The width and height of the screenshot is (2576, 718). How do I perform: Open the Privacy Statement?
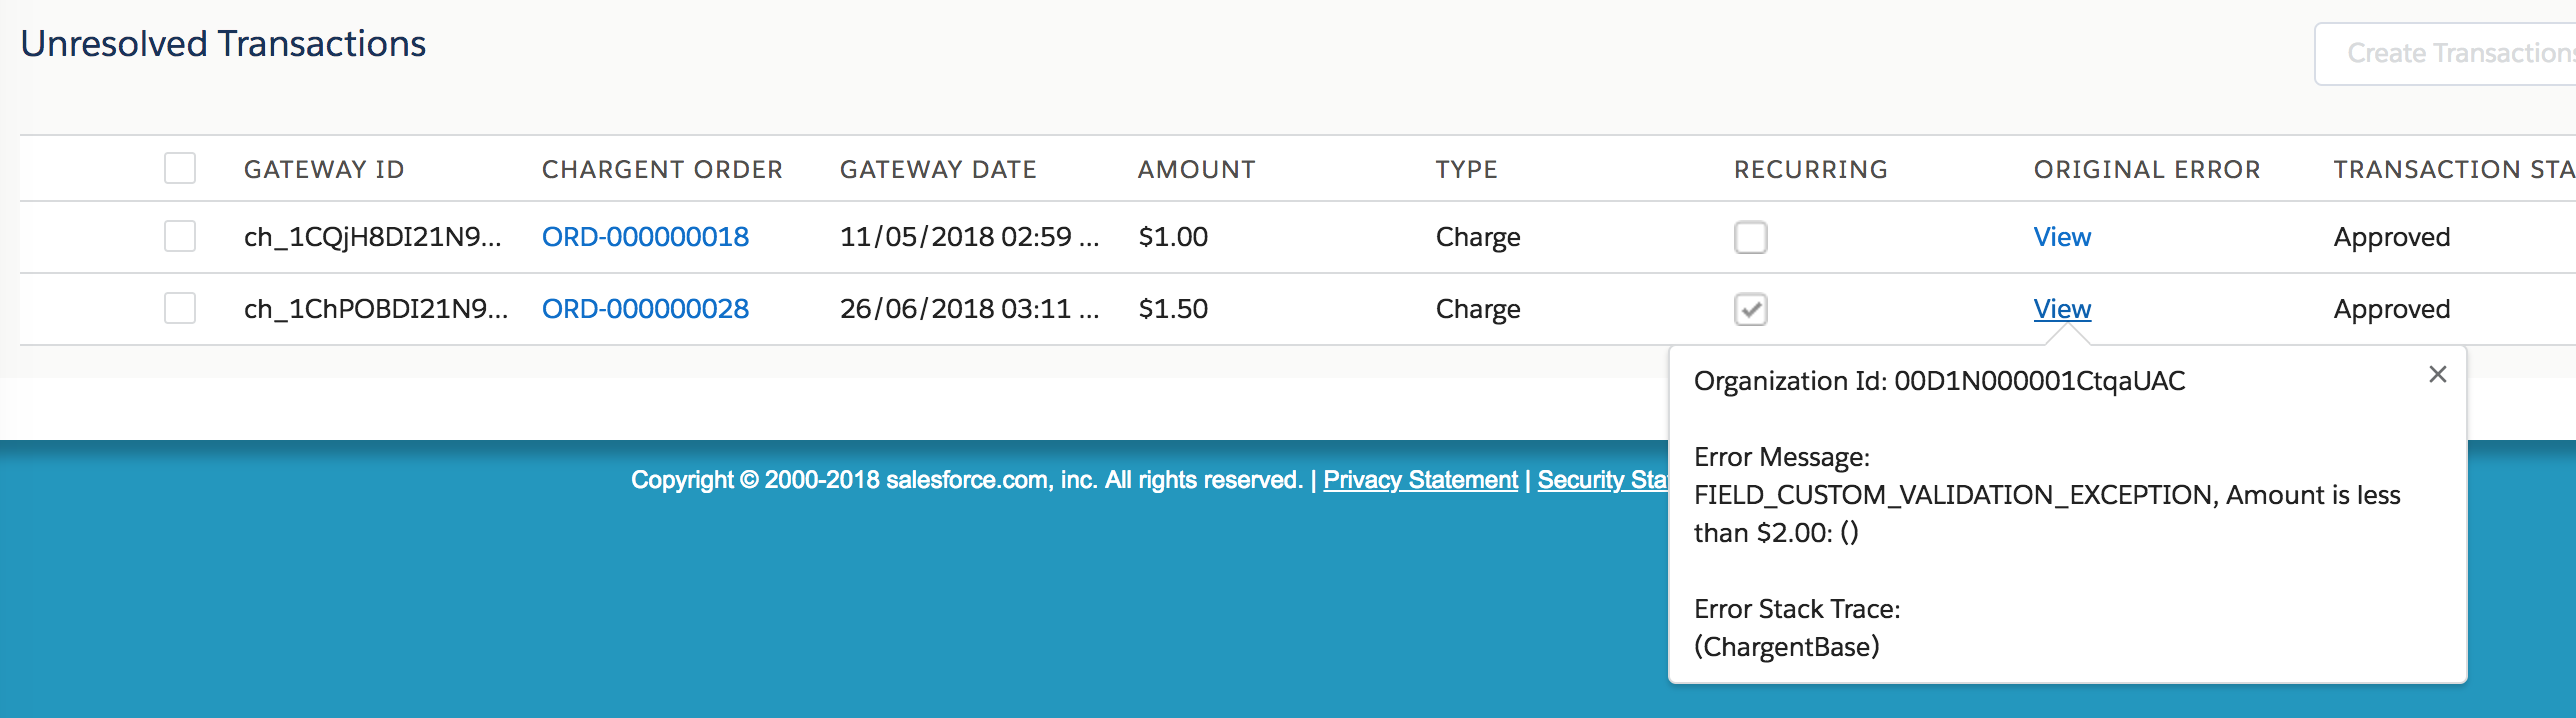pos(1420,480)
